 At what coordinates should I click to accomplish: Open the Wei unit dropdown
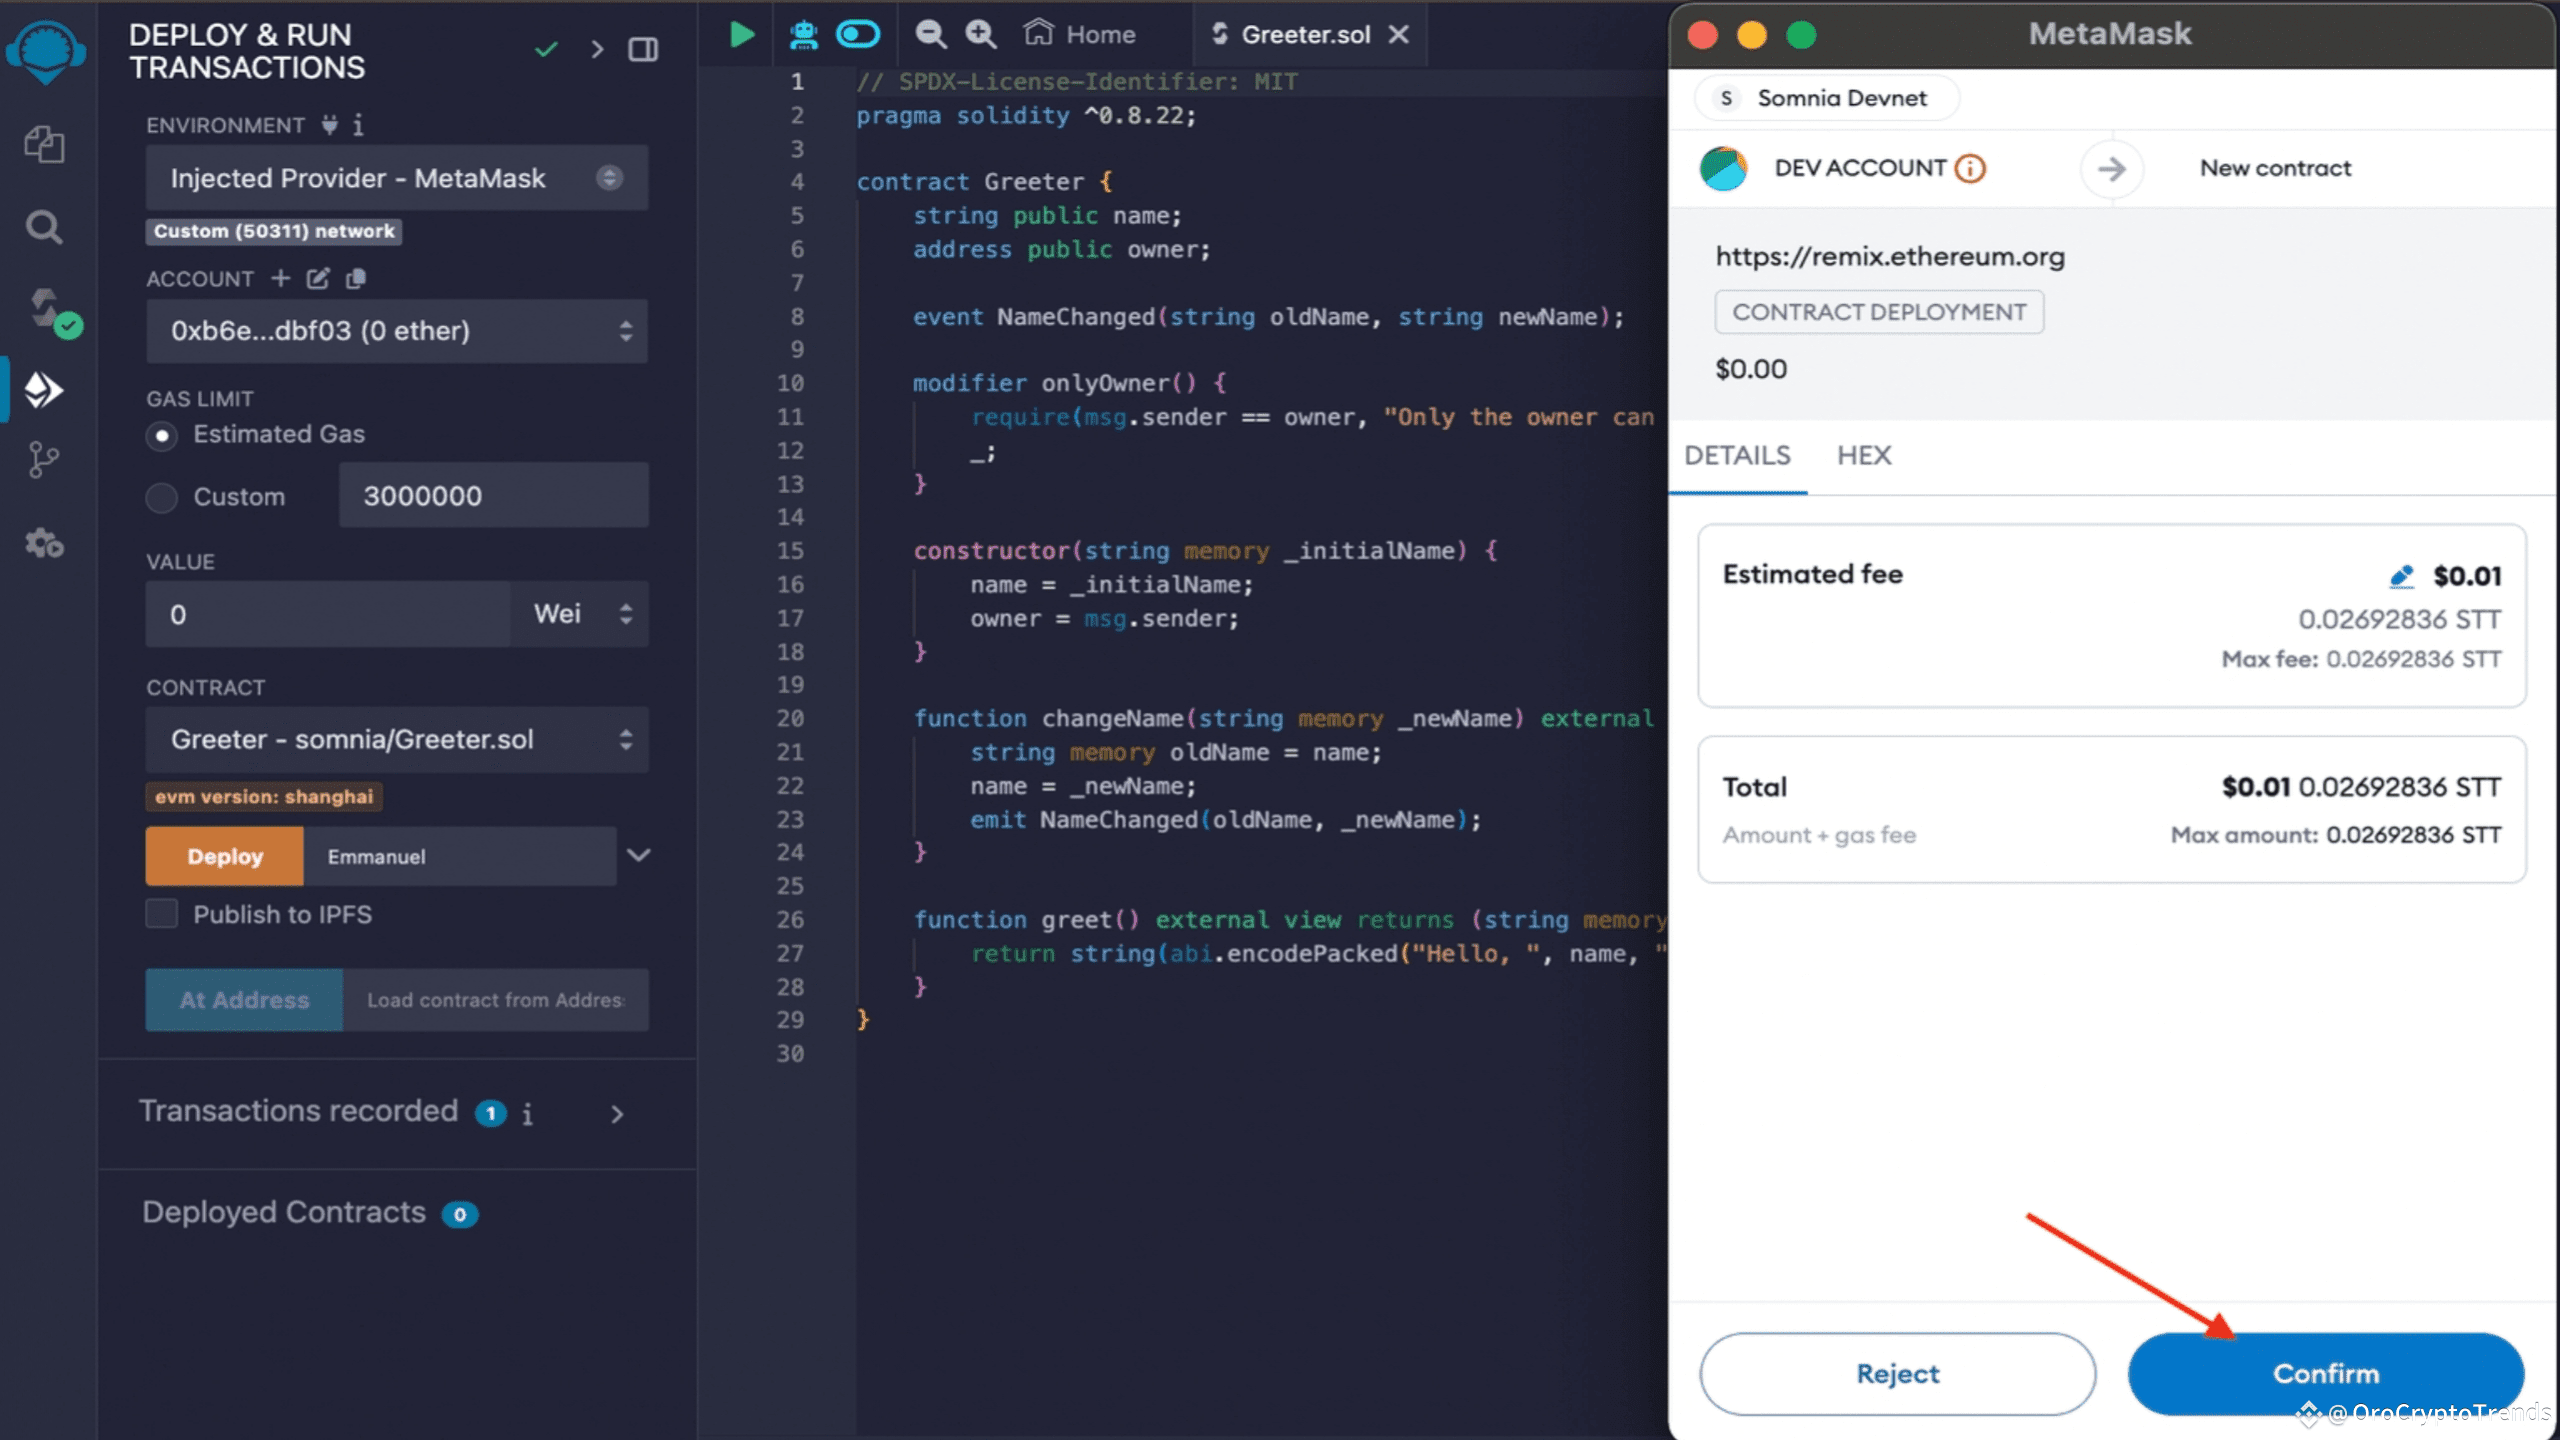tap(581, 614)
